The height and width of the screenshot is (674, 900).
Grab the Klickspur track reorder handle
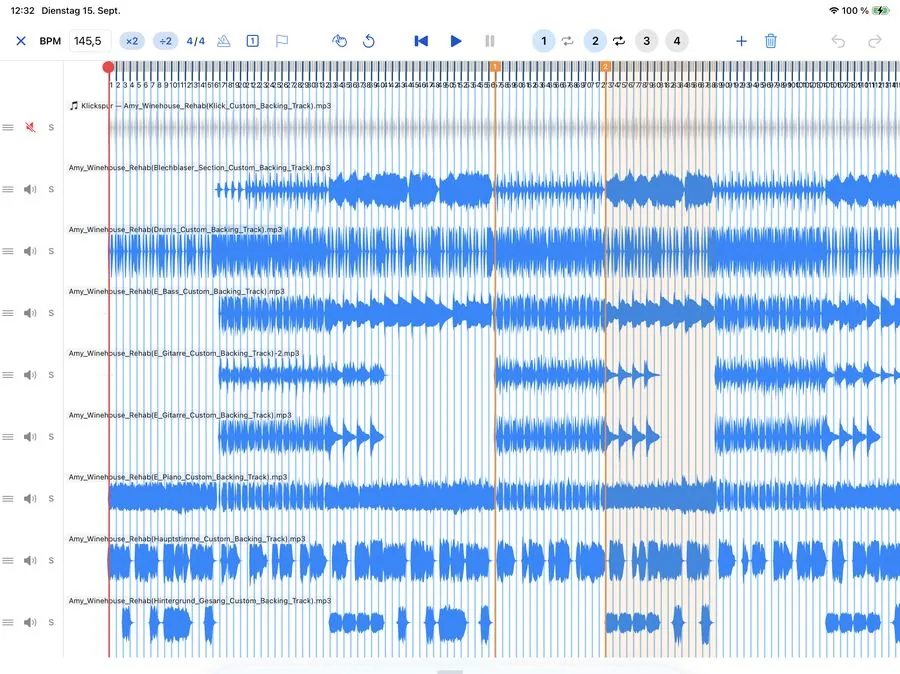coord(8,127)
